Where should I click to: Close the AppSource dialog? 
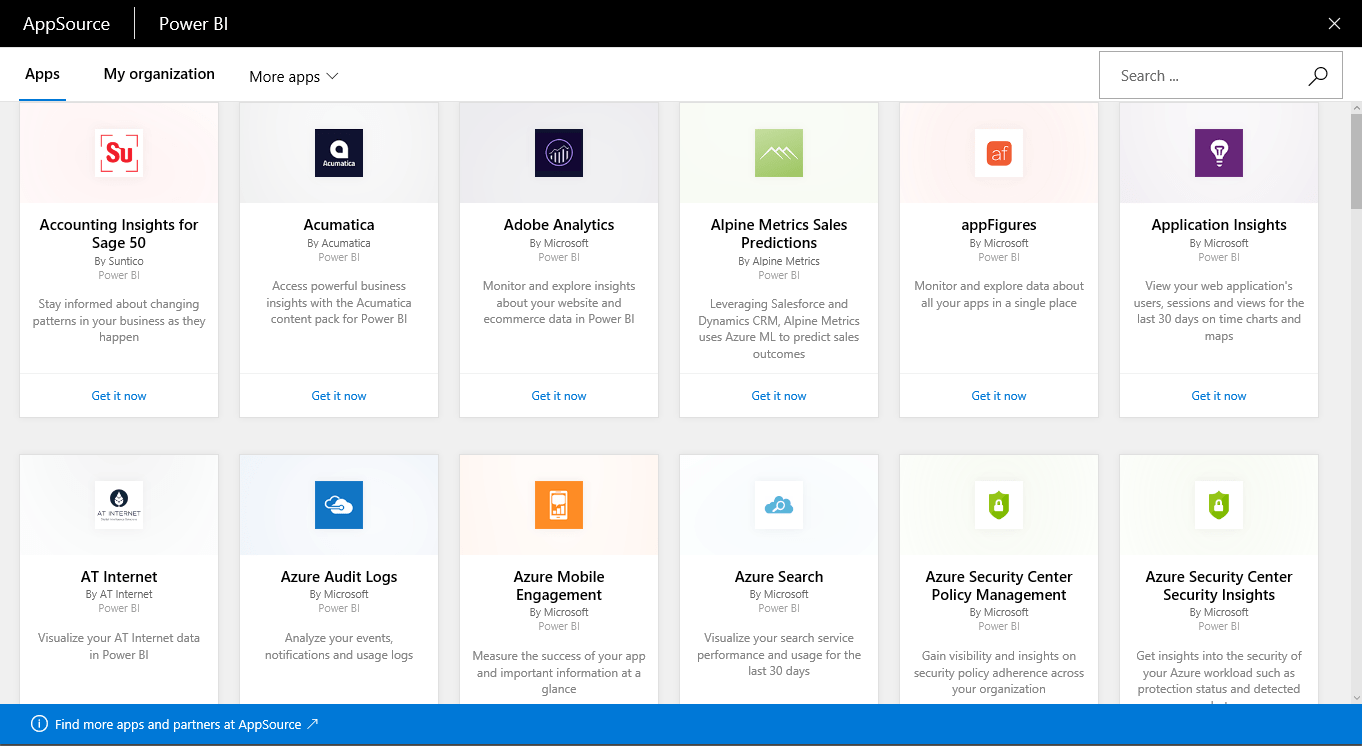coord(1334,24)
